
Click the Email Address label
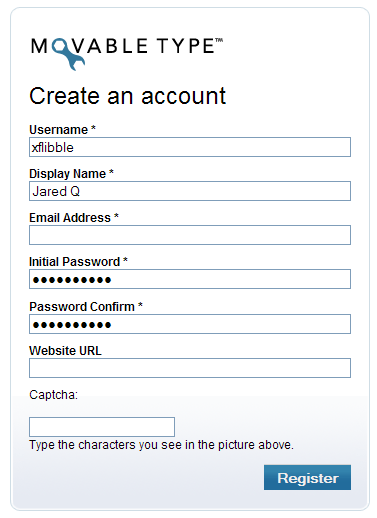(x=70, y=218)
